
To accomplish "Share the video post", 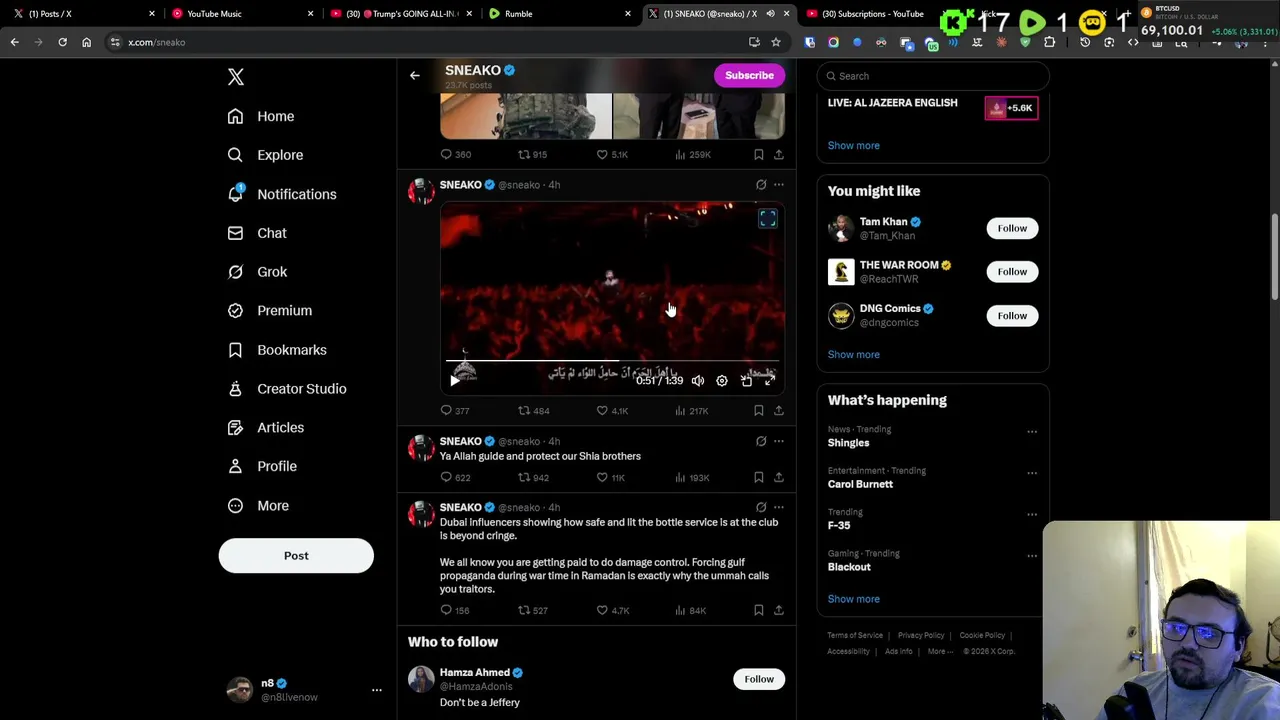I will (x=779, y=411).
